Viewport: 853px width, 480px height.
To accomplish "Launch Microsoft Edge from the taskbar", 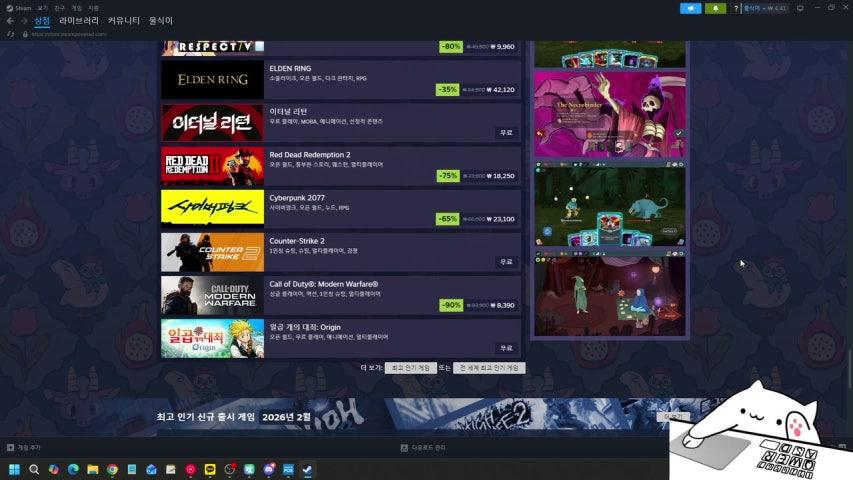I will pos(73,469).
